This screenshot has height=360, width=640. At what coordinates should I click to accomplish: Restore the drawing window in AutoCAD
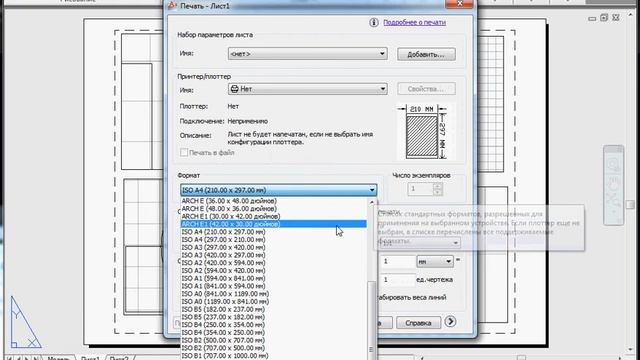click(x=604, y=18)
